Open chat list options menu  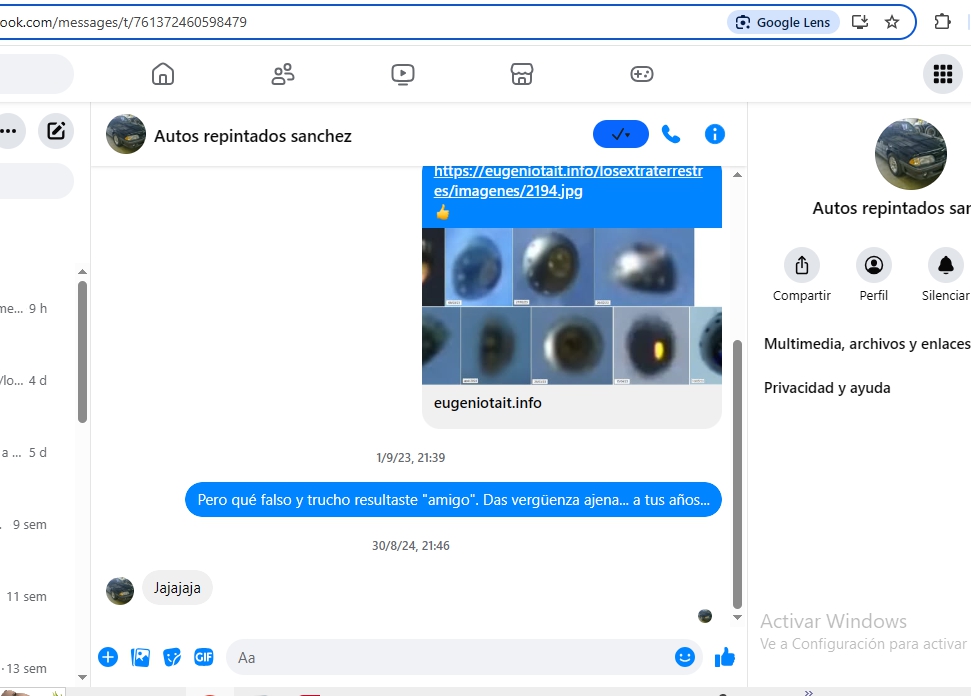tap(10, 130)
